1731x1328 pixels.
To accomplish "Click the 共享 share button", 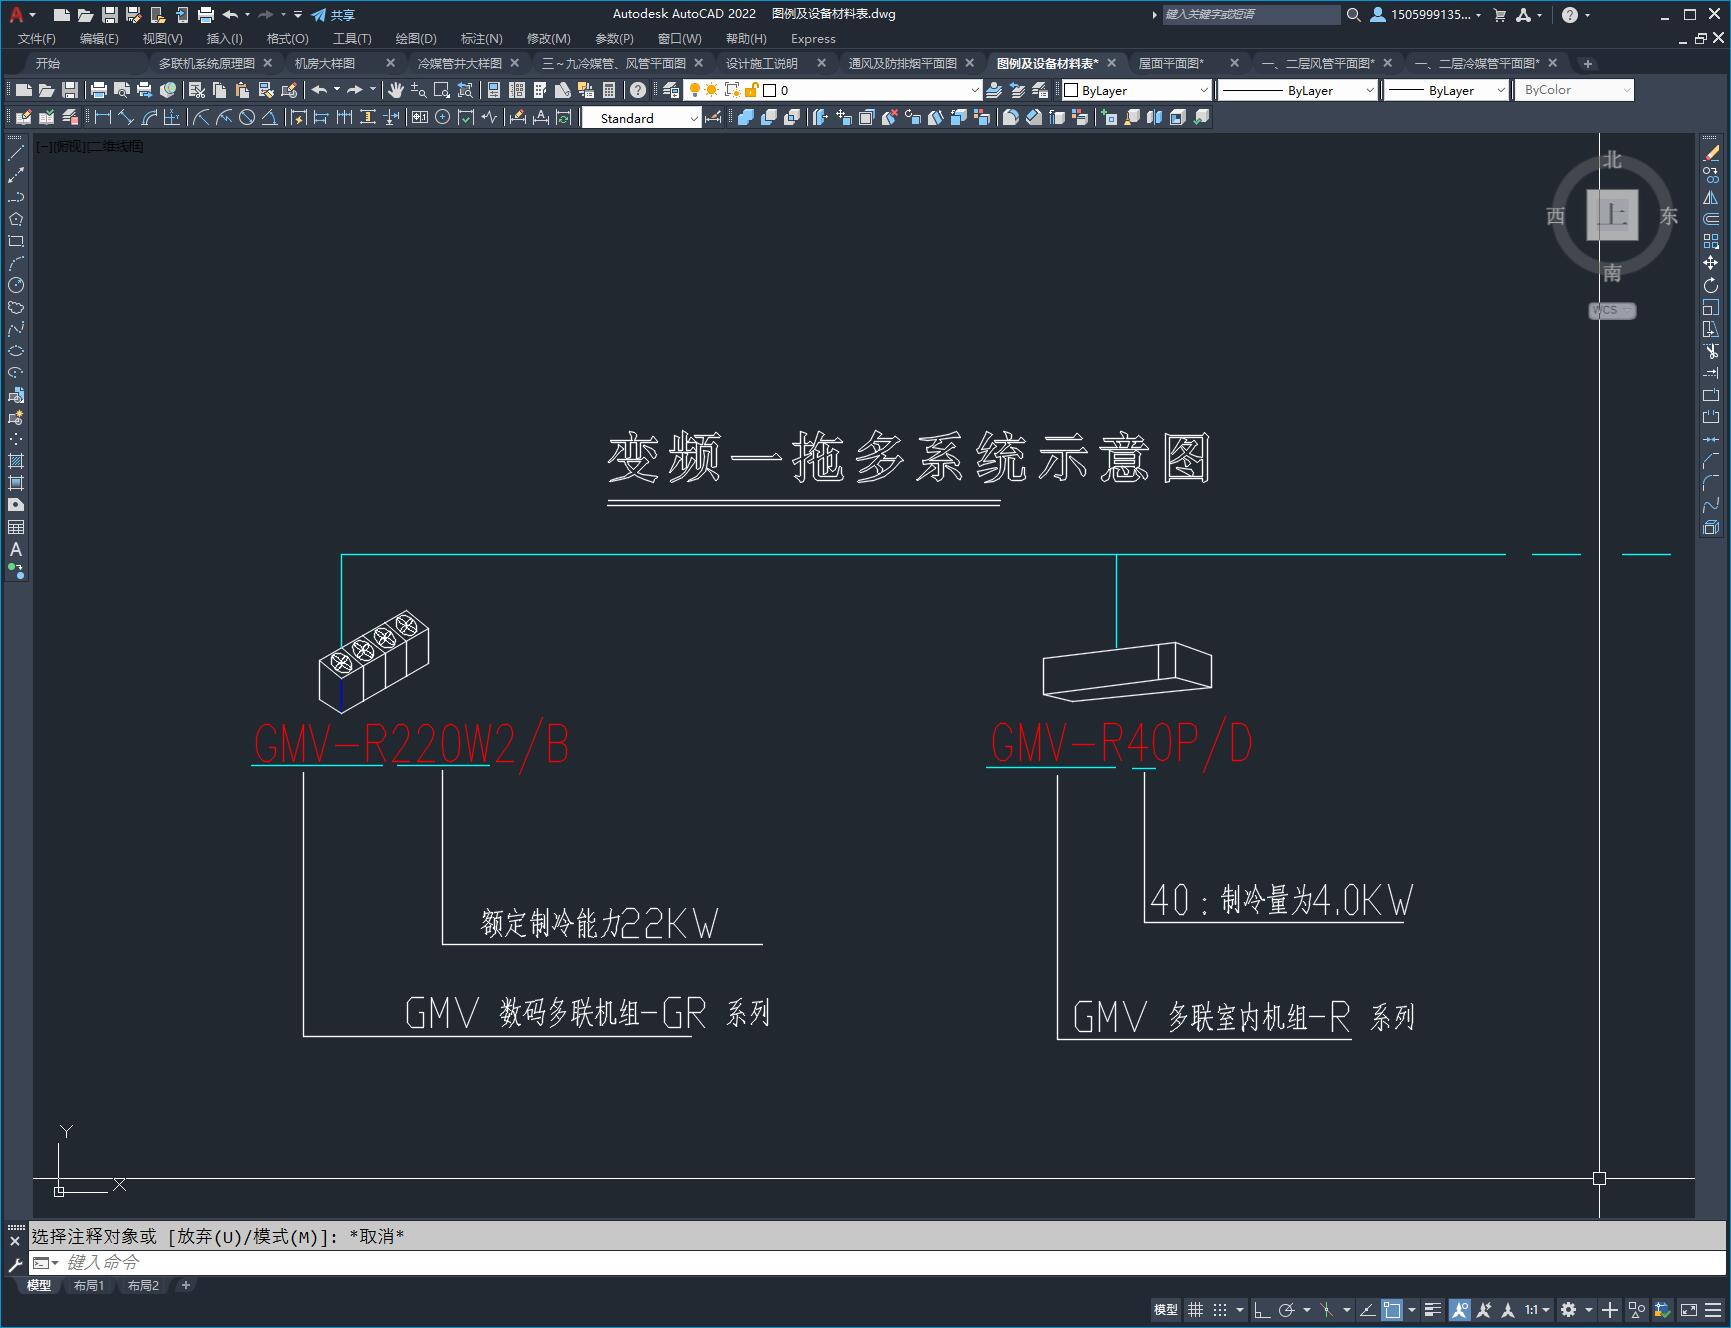I will 334,14.
